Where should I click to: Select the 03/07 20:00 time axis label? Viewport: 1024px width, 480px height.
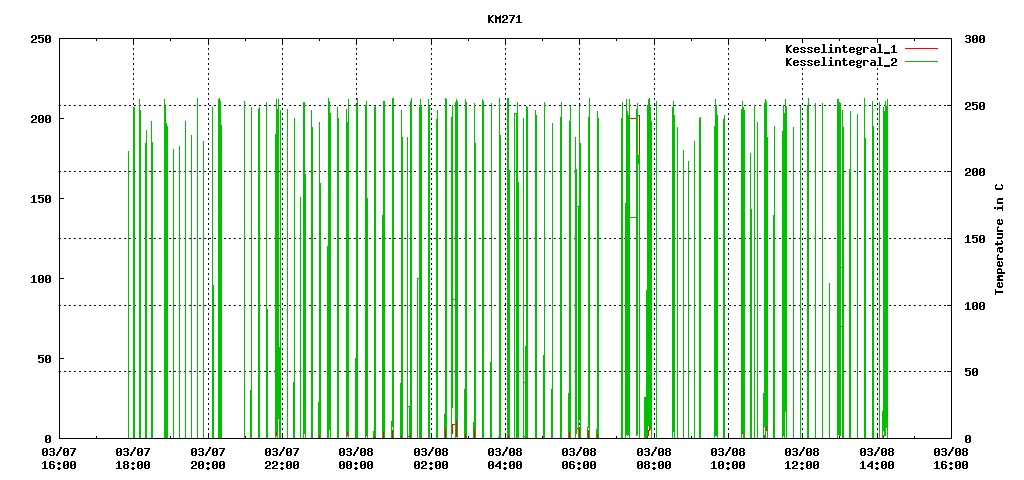tap(208, 458)
